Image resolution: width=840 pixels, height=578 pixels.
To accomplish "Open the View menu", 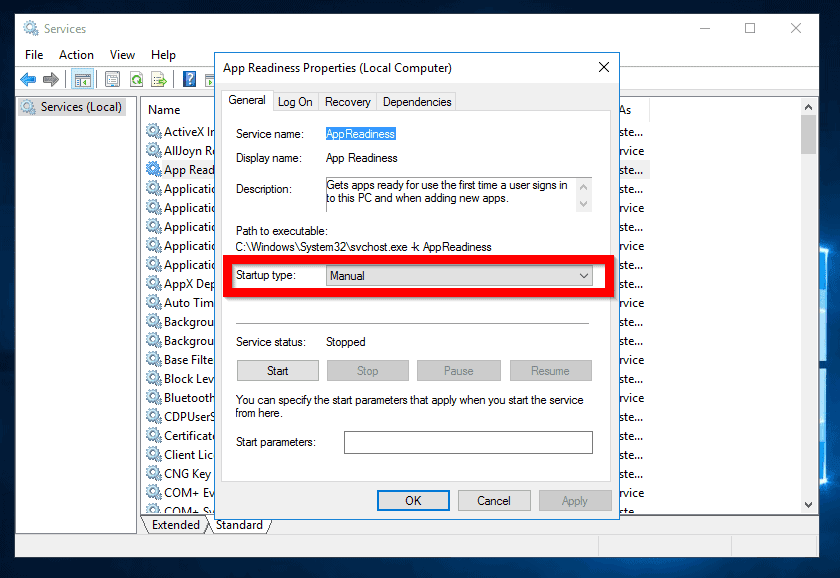I will [x=123, y=55].
